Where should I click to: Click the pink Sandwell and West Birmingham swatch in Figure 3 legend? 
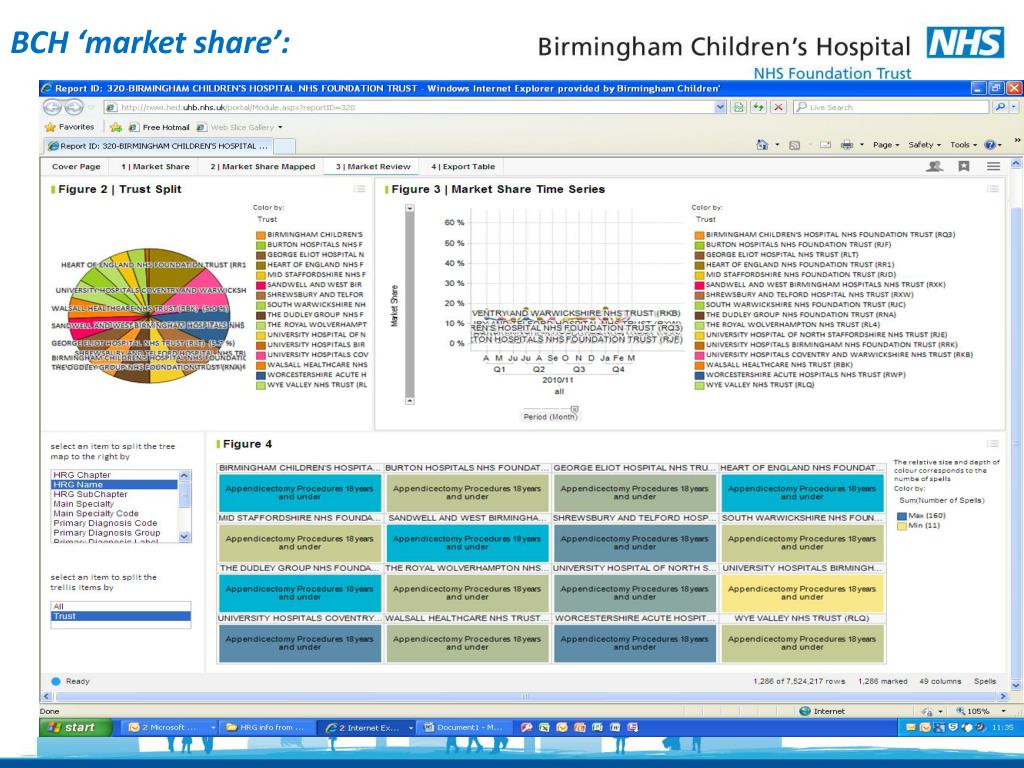click(699, 285)
